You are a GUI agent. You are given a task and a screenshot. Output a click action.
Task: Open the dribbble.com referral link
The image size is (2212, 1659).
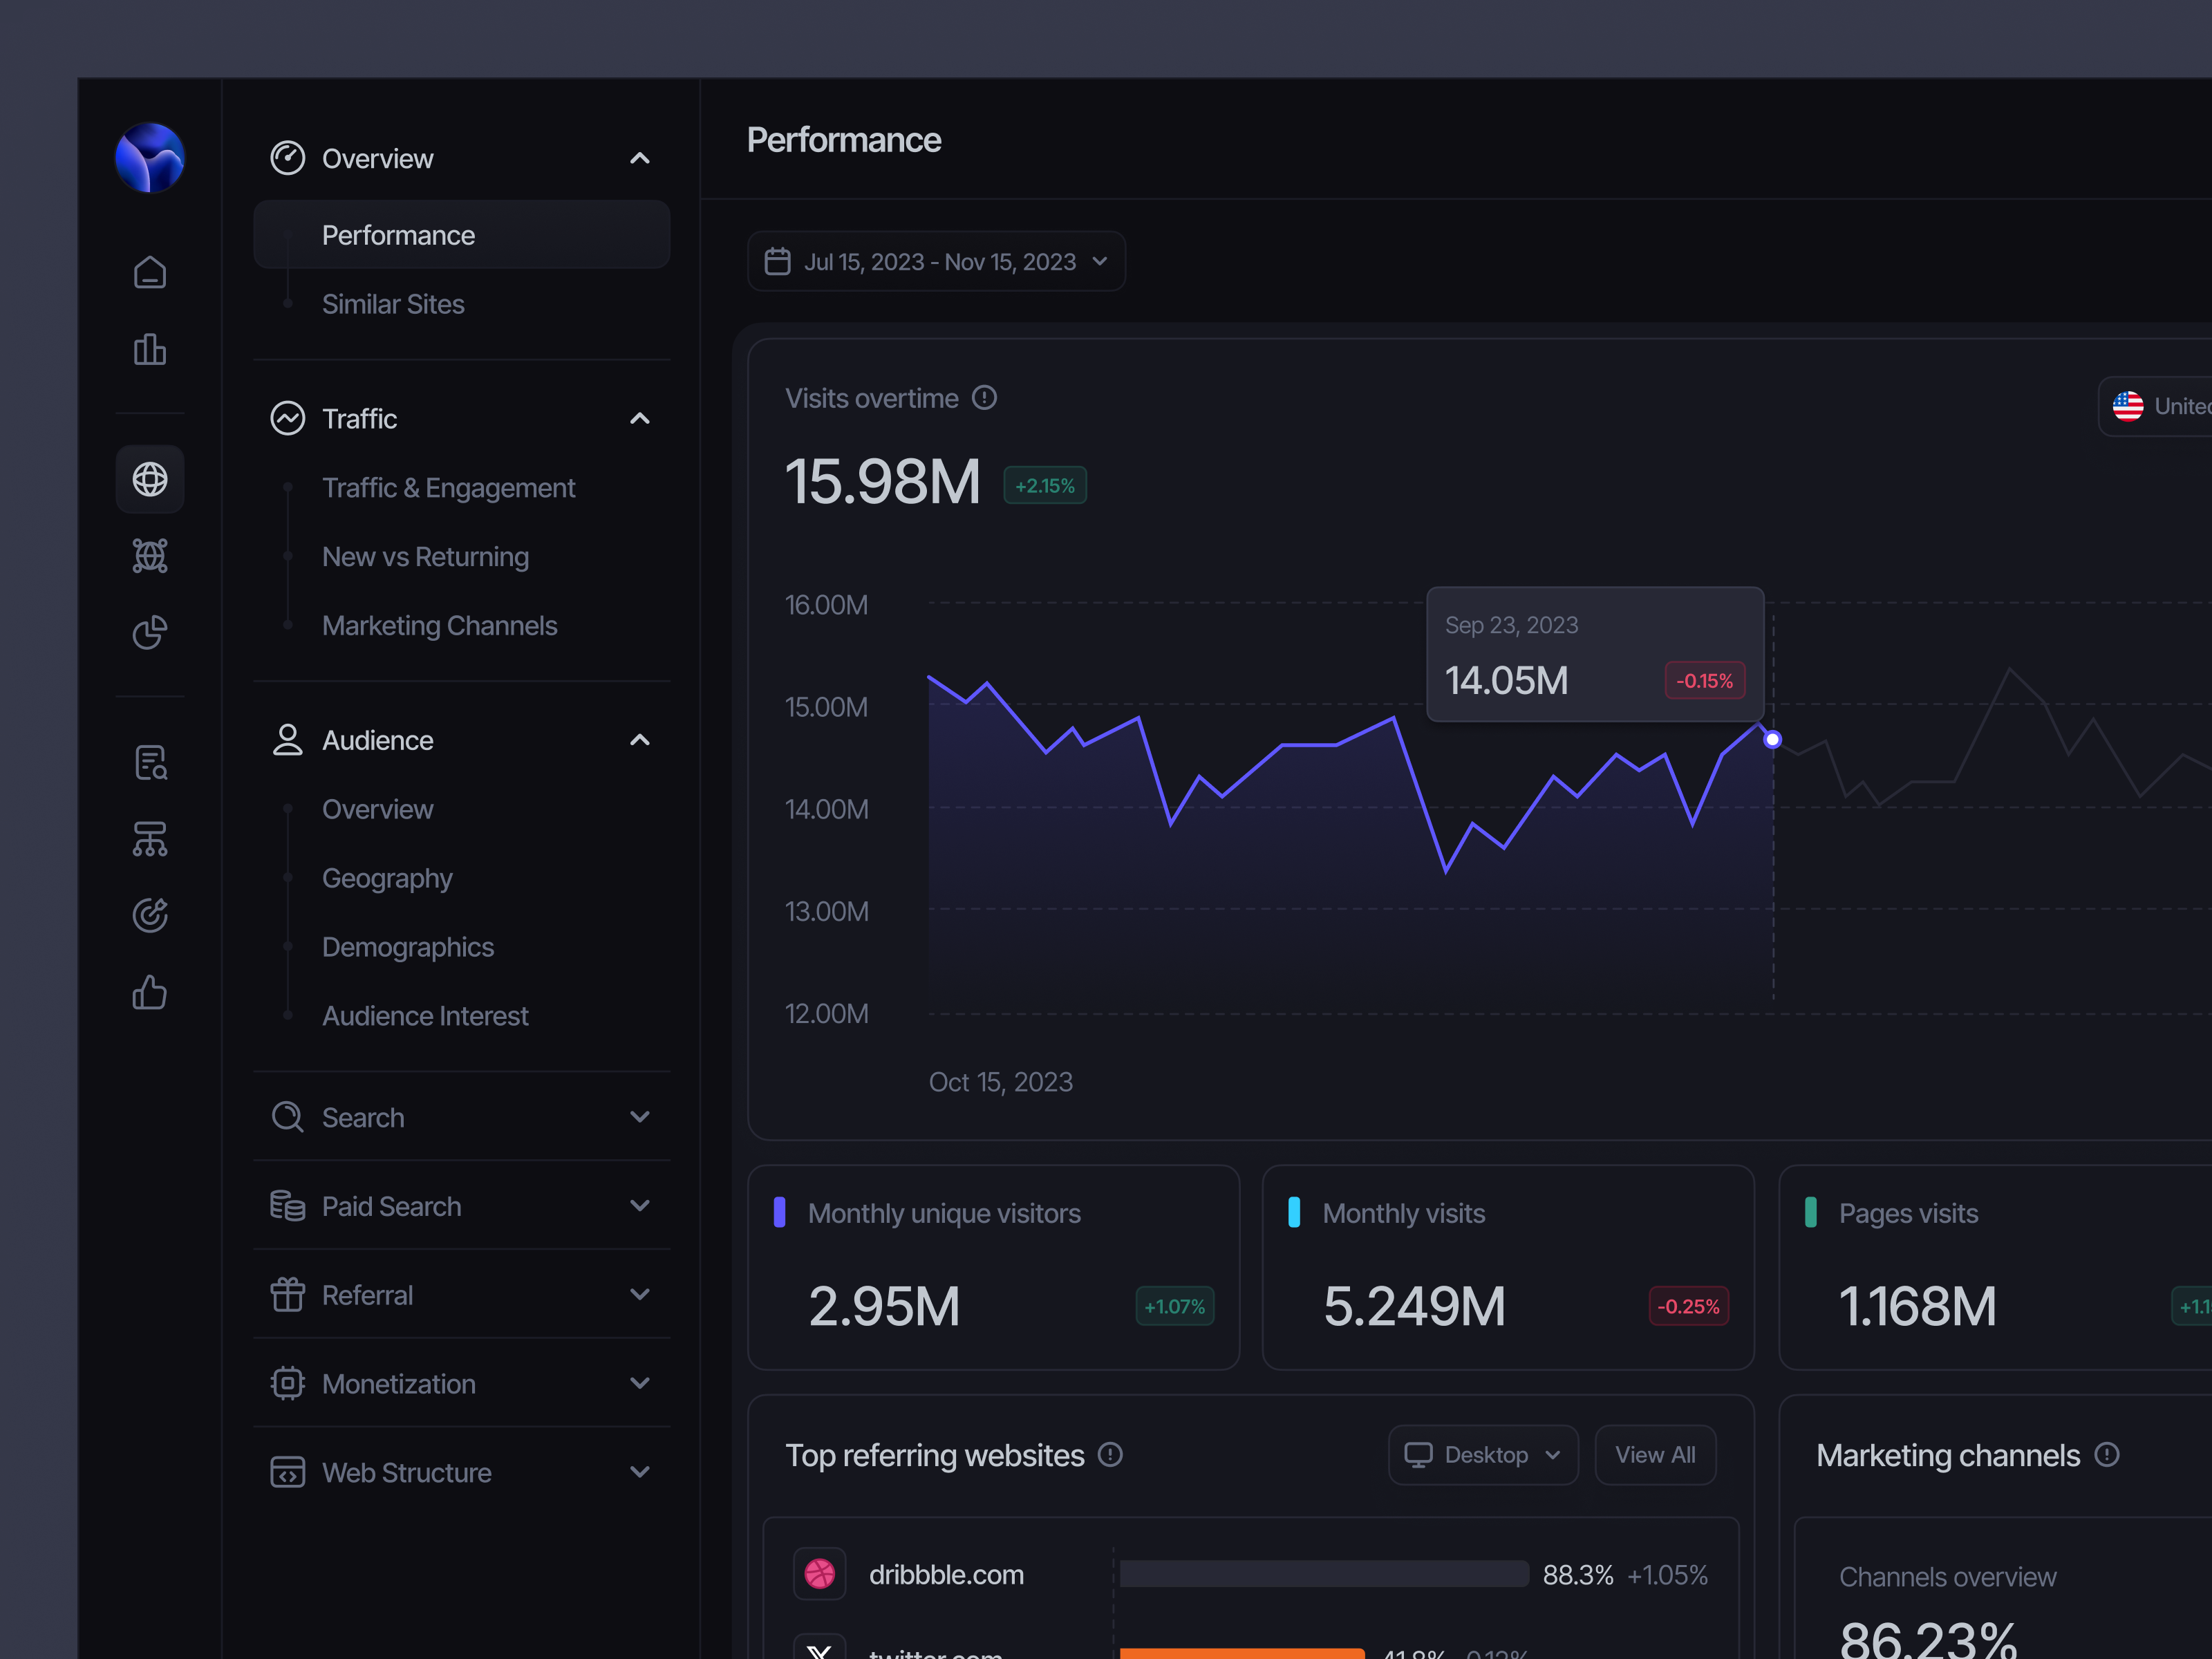click(945, 1574)
